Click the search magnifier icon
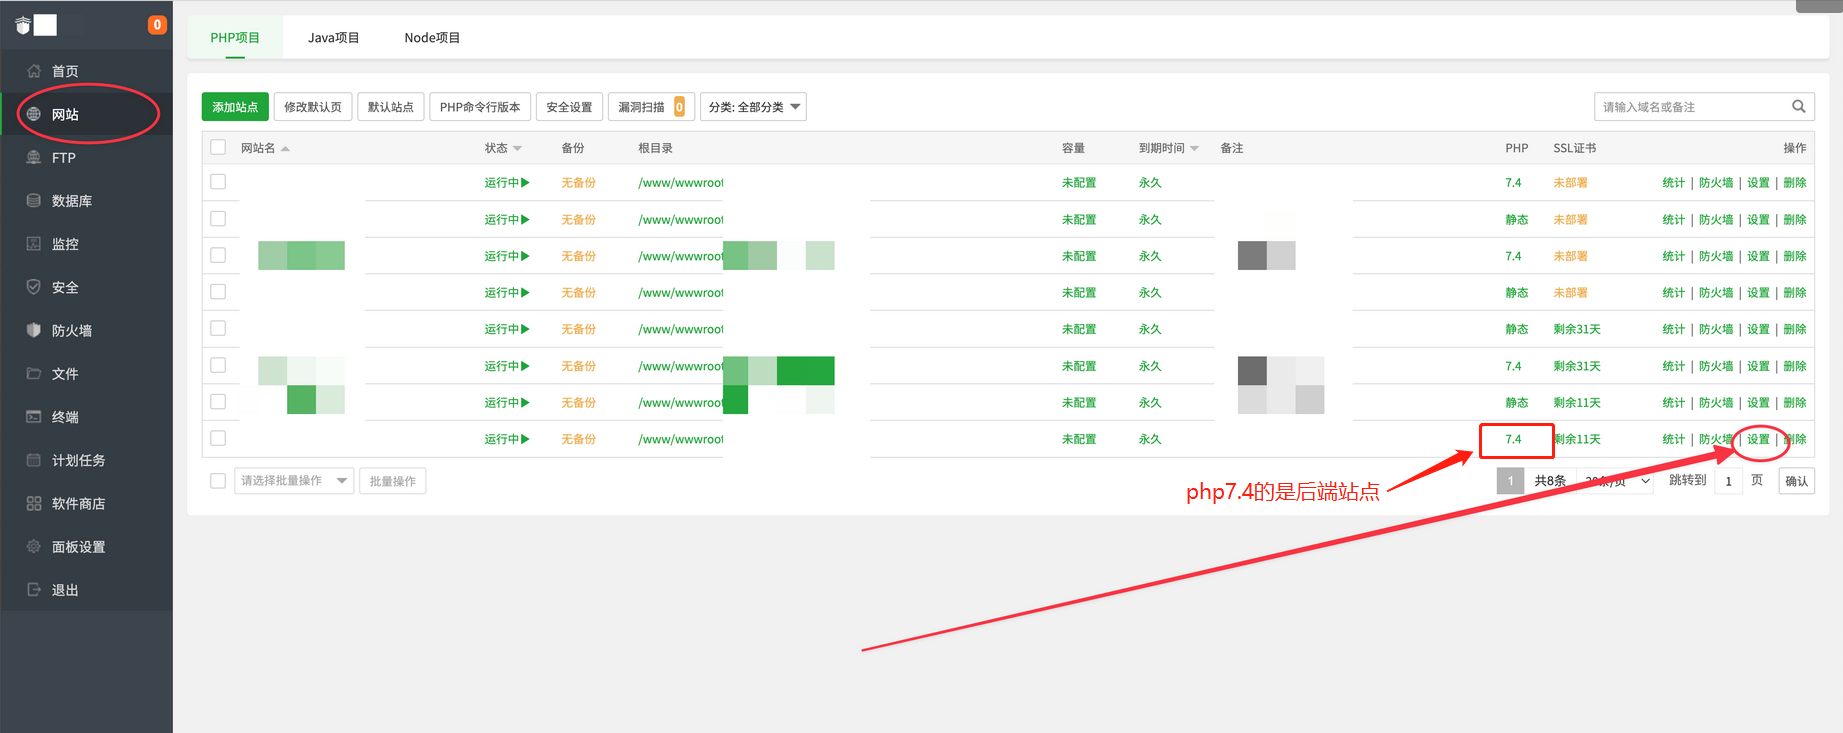Image resolution: width=1843 pixels, height=733 pixels. pyautogui.click(x=1799, y=106)
